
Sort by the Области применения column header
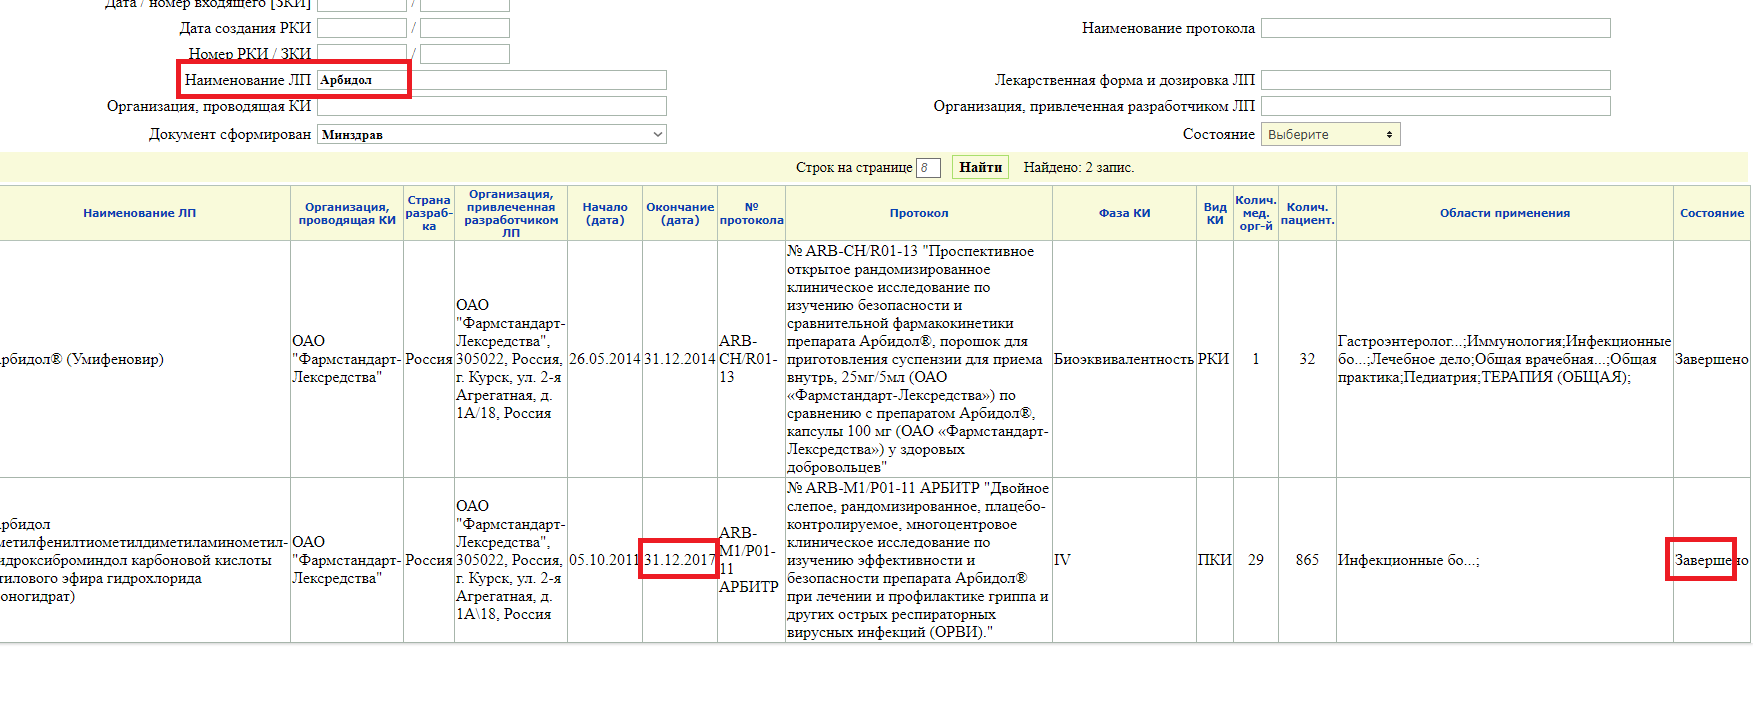[1505, 213]
